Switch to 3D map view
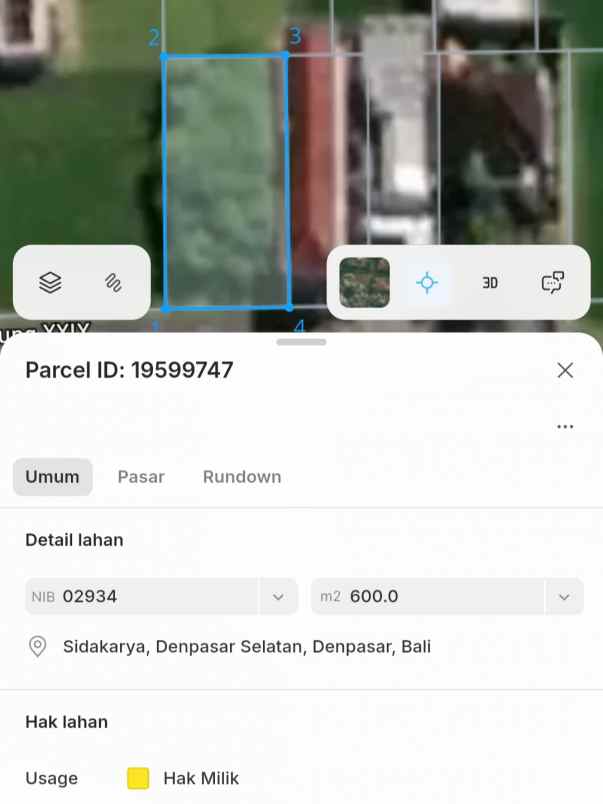The image size is (603, 804). (490, 283)
